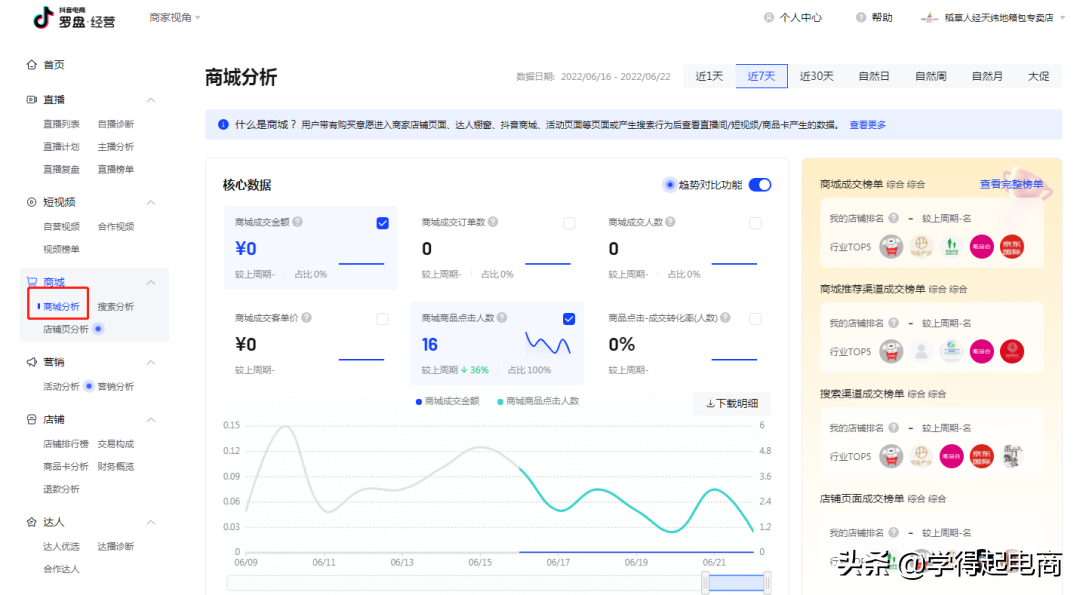Collapse the 商城 section in sidebar
This screenshot has height=595, width=1080.
coord(152,281)
